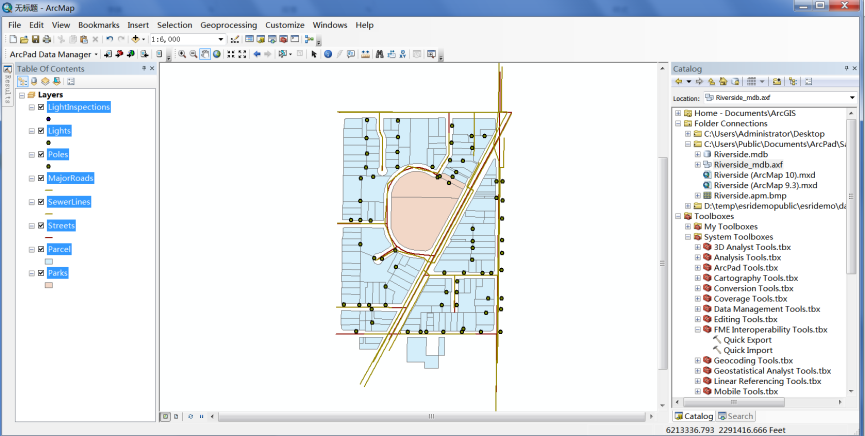List layers by selection
This screenshot has height=436, width=865.
pyautogui.click(x=57, y=81)
